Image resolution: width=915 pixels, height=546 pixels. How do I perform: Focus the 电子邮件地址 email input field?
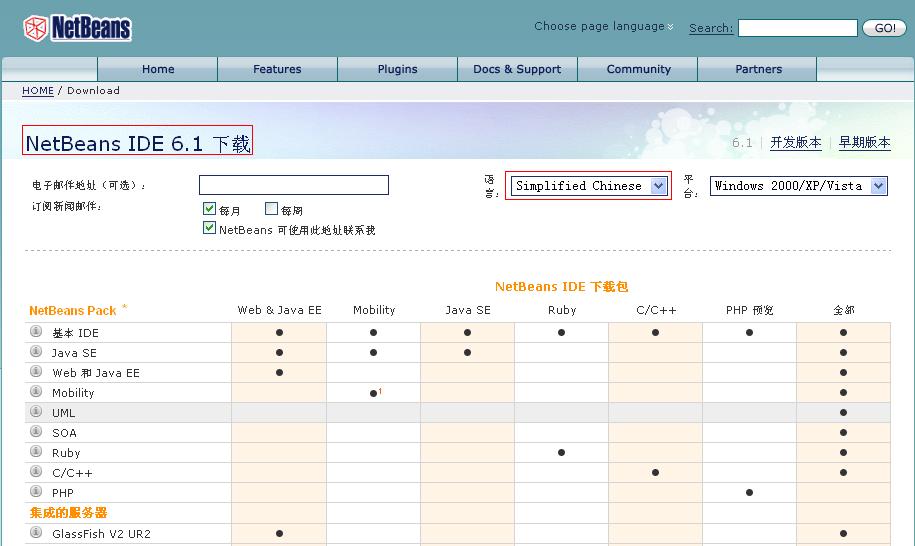[x=294, y=185]
